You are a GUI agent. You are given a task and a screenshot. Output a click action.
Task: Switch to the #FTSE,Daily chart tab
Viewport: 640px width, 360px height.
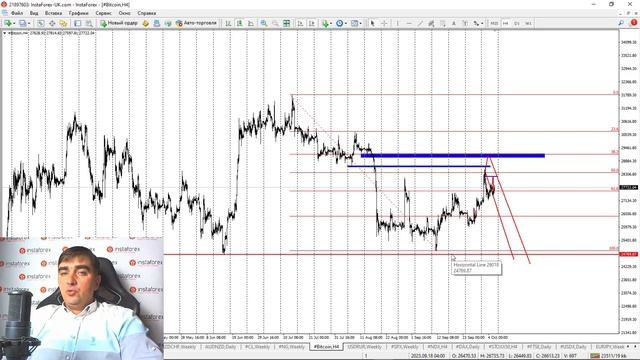click(x=539, y=347)
